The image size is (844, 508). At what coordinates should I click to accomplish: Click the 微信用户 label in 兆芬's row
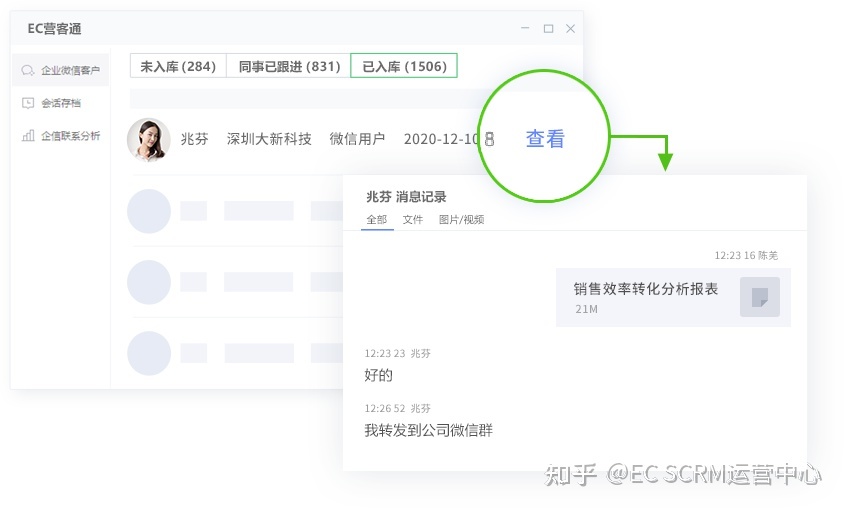coord(357,139)
